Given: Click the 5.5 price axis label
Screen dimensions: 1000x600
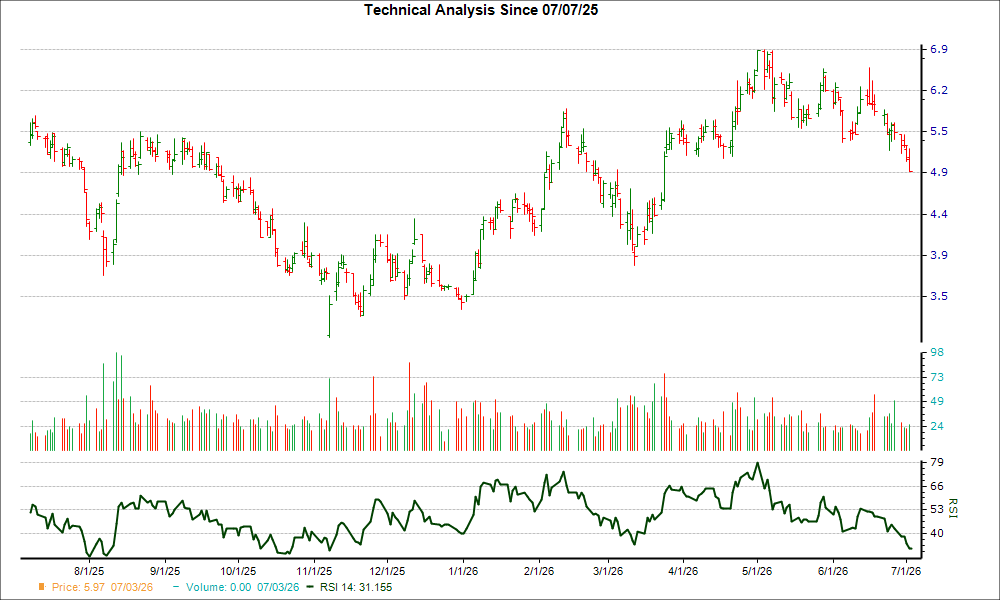Looking at the screenshot, I should 938,131.
